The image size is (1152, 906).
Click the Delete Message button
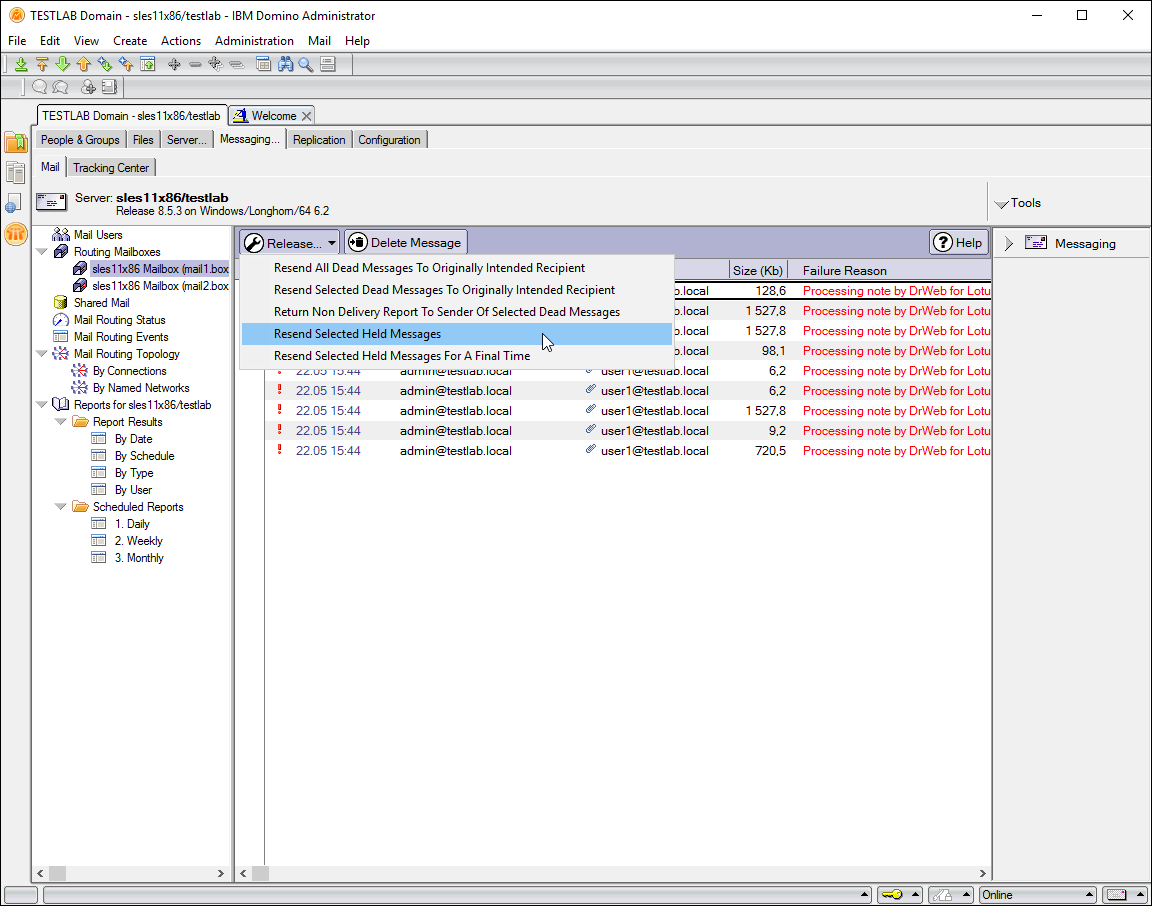tap(406, 243)
